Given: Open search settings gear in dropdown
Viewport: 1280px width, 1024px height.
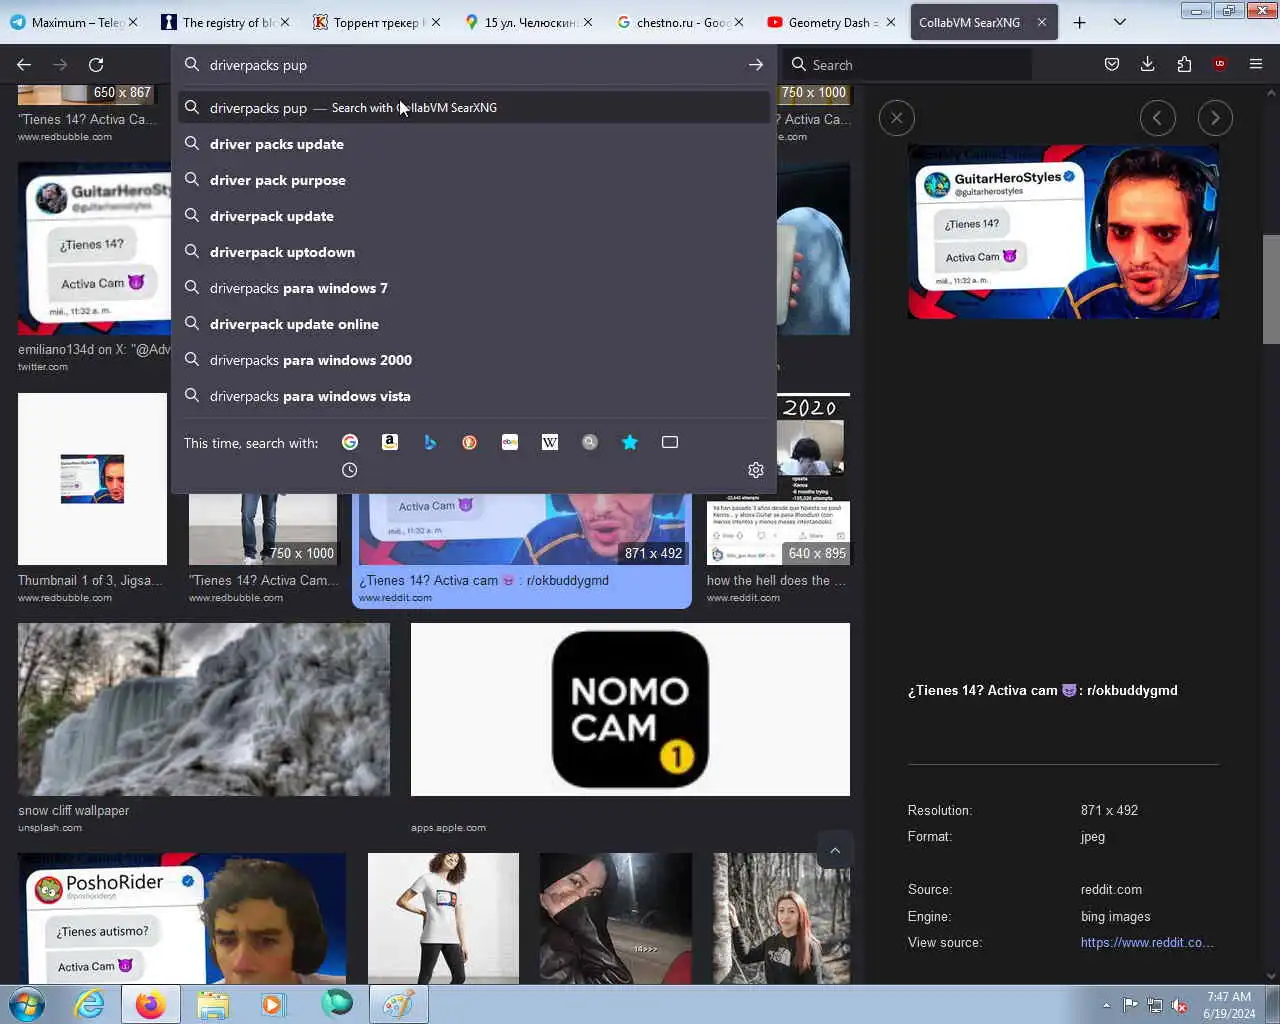Looking at the screenshot, I should [x=756, y=470].
